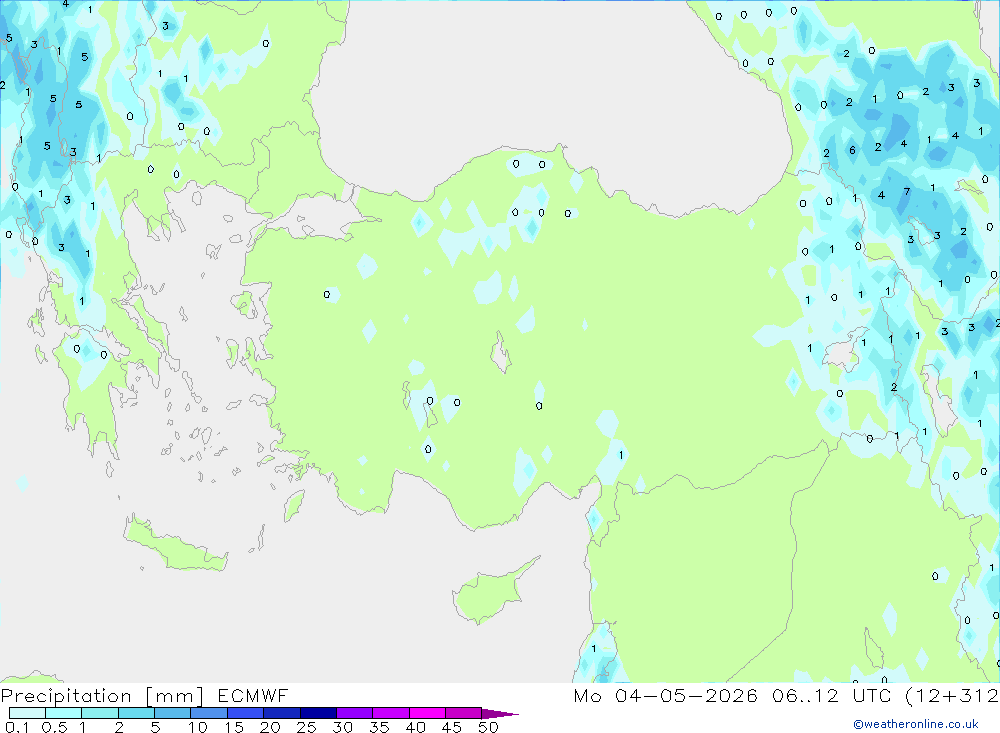This screenshot has height=733, width=1000.
Task: Select the 35–40 mm purple legend swatch
Action: point(391,713)
